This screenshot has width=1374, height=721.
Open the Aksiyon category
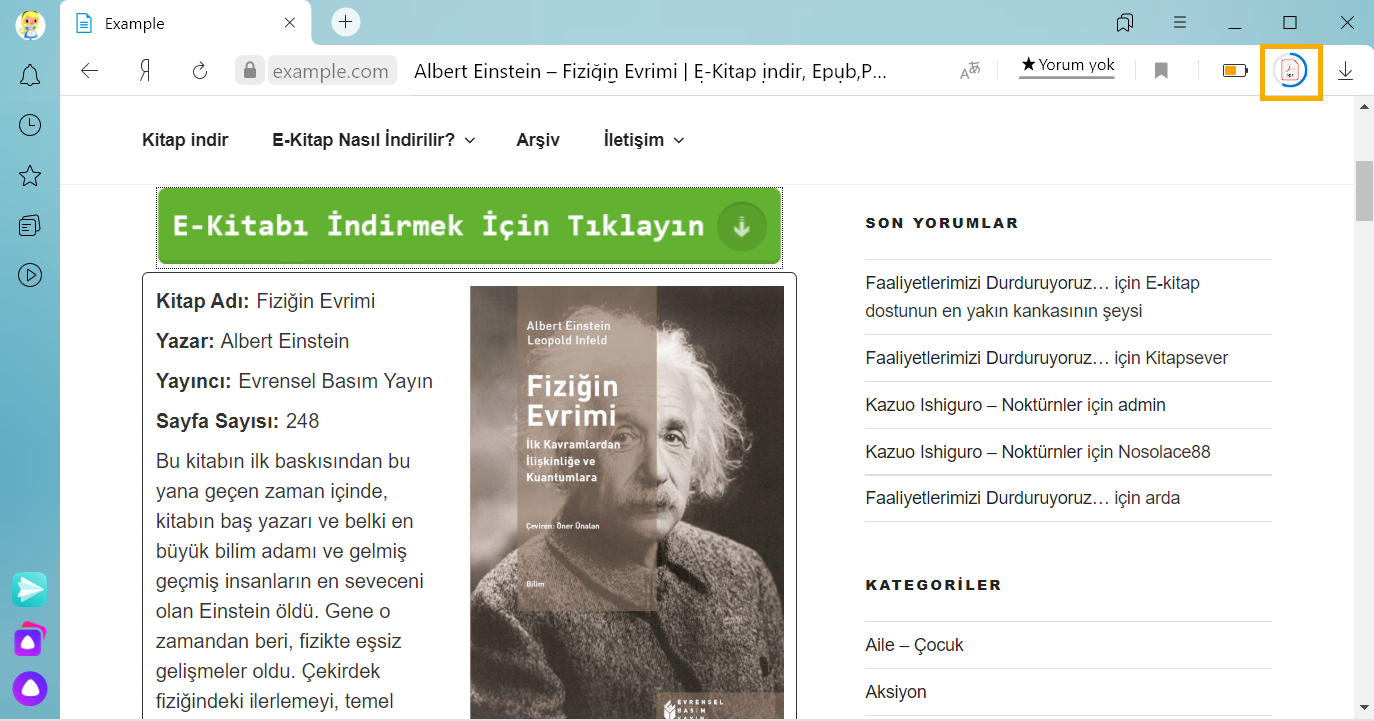pyautogui.click(x=896, y=692)
